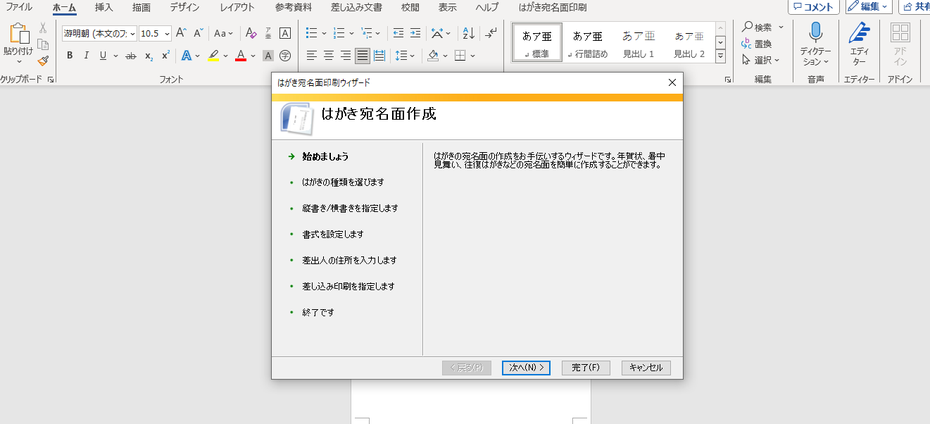The height and width of the screenshot is (424, 930).
Task: Apply the 行間詰め style
Action: tap(587, 43)
